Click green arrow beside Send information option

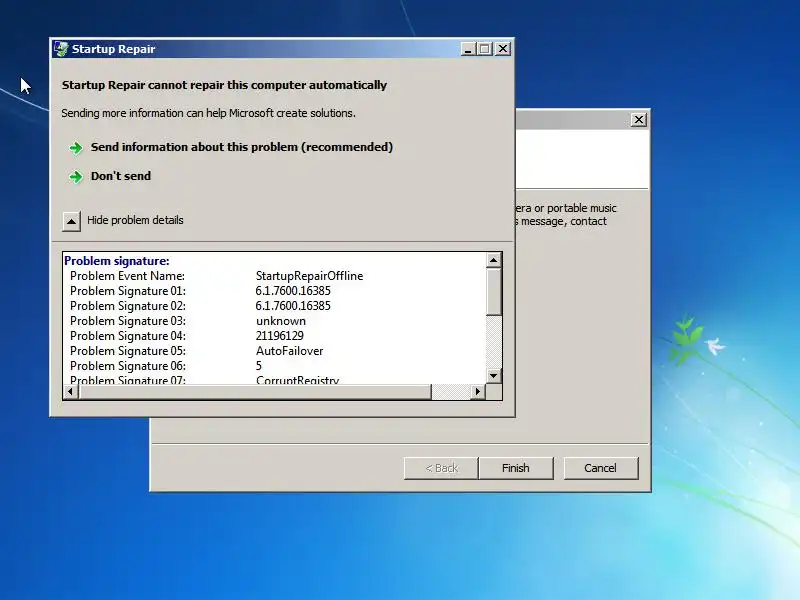pyautogui.click(x=76, y=148)
